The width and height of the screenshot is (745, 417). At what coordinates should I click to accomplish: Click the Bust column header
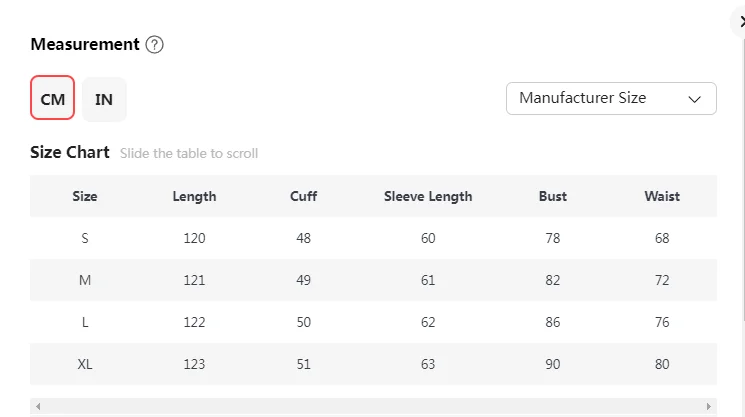(x=552, y=196)
